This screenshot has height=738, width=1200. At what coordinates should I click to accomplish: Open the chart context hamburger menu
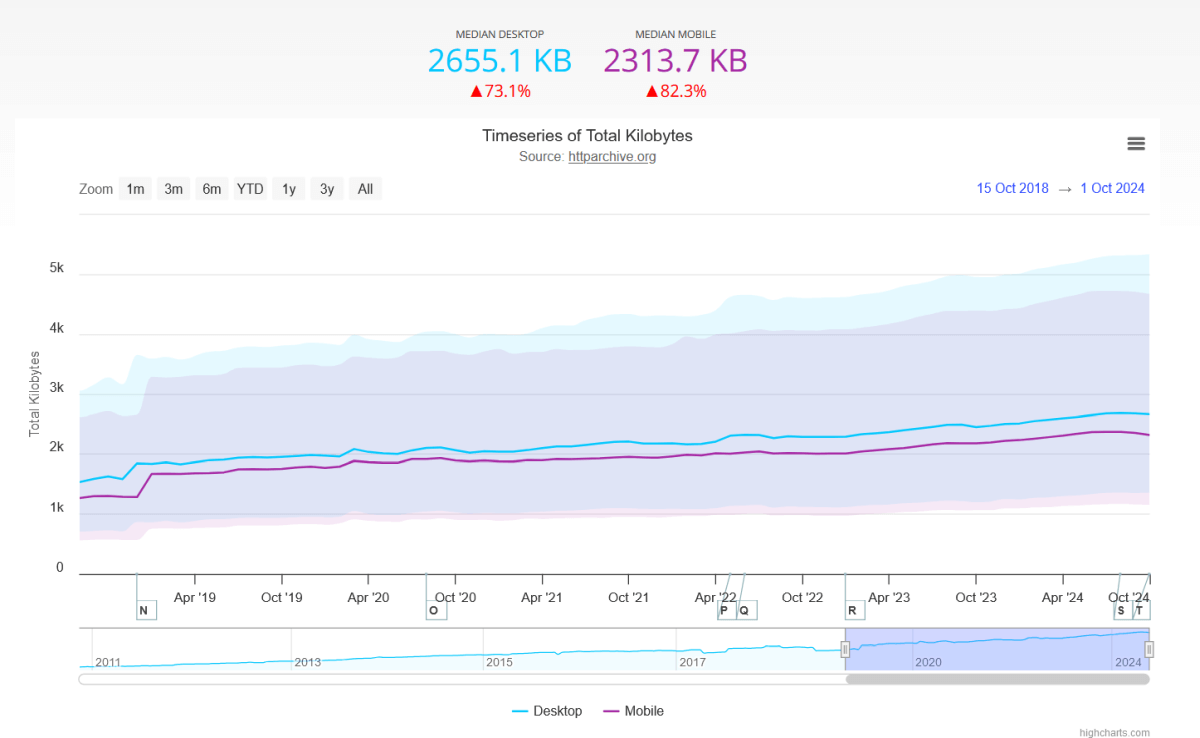click(x=1136, y=144)
